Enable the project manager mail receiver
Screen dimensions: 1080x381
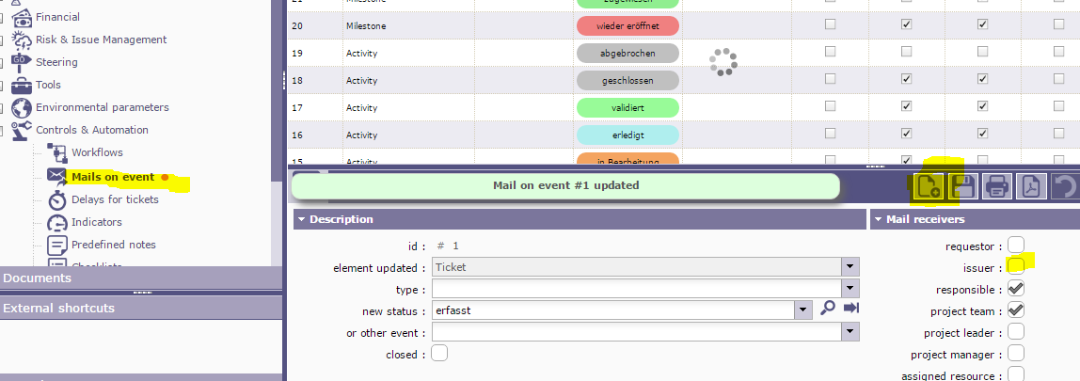pyautogui.click(x=1016, y=354)
